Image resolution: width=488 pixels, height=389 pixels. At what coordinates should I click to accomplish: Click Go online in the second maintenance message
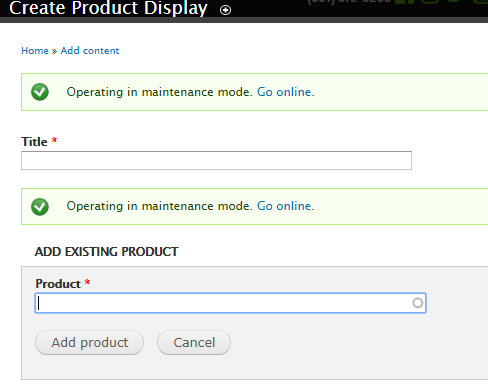tap(285, 206)
